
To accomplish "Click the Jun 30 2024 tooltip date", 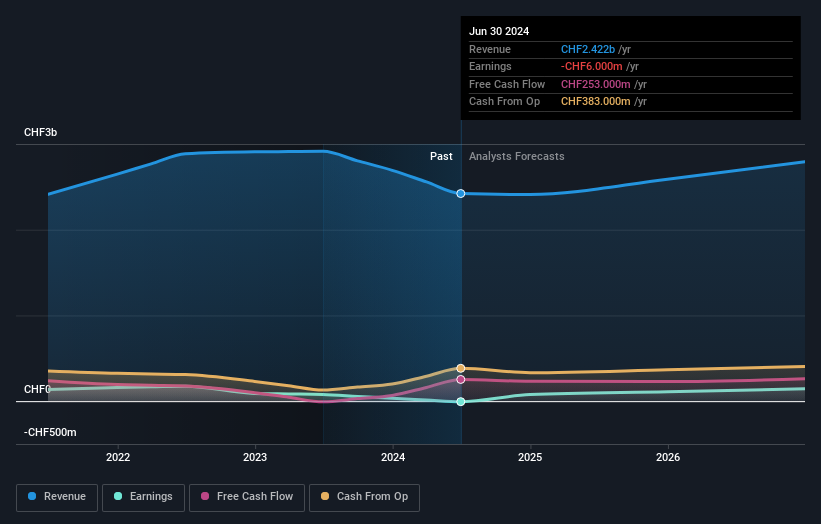I will (x=499, y=31).
